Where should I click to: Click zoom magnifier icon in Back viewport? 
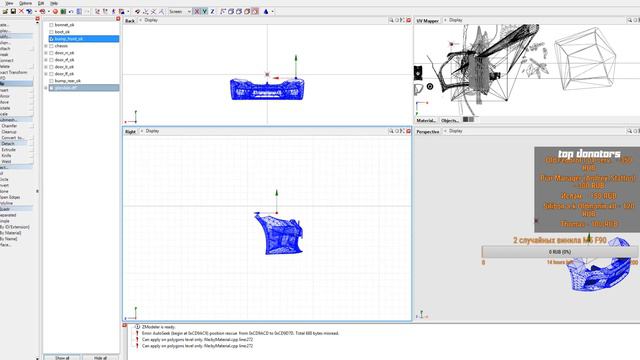coord(391,20)
